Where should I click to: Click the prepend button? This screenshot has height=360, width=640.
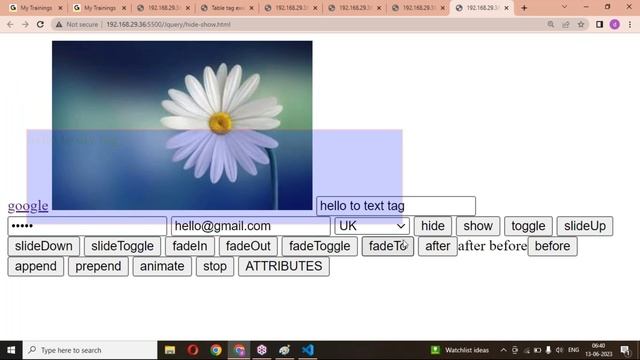(x=98, y=267)
